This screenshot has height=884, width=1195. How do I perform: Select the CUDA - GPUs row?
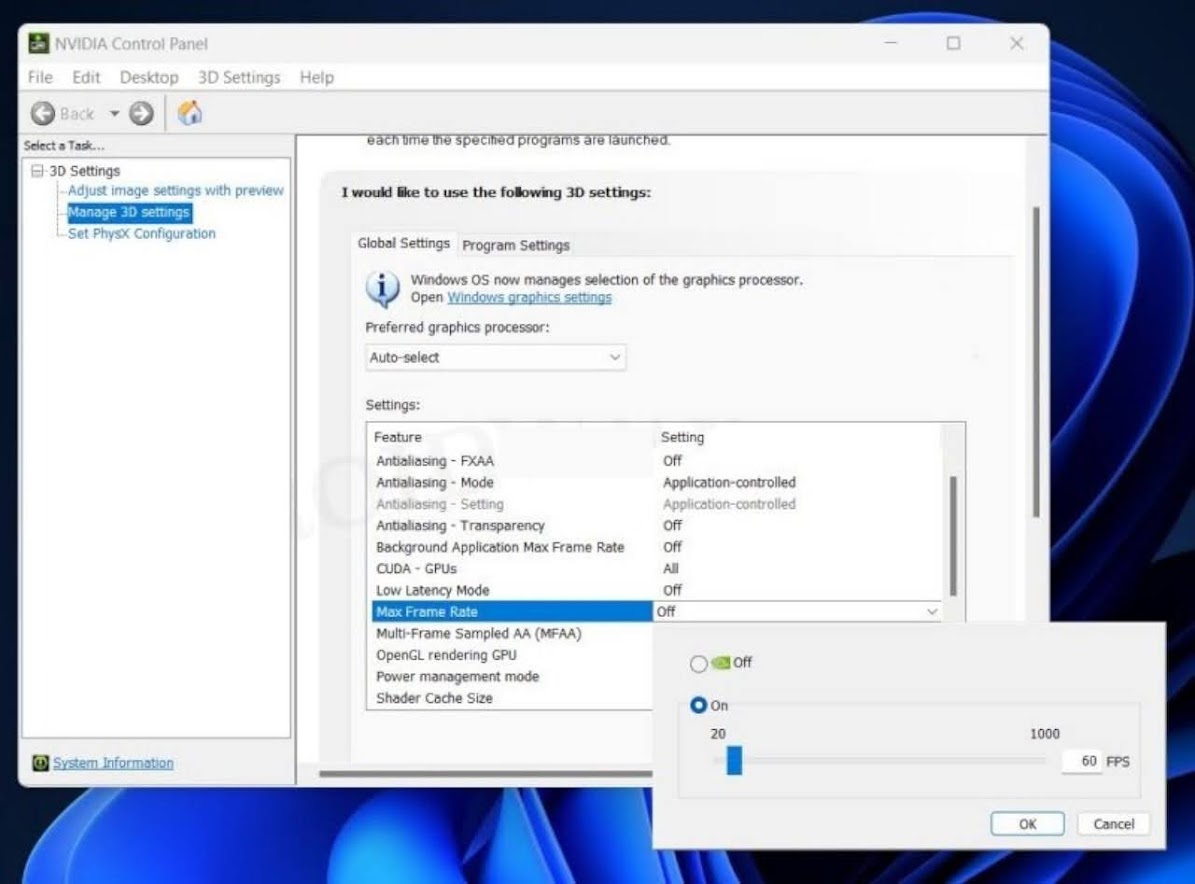[x=658, y=569]
